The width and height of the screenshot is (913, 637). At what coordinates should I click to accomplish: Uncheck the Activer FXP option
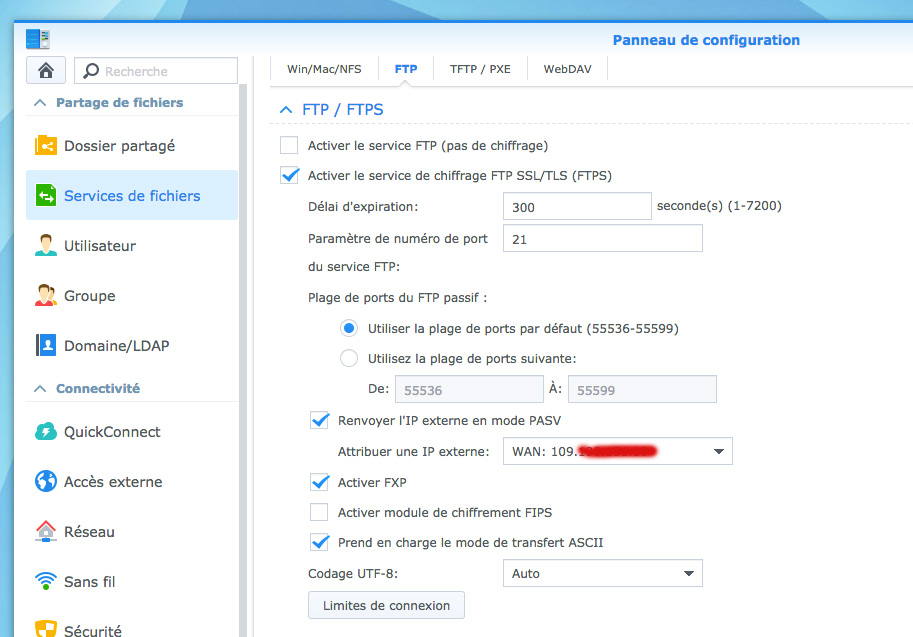320,483
